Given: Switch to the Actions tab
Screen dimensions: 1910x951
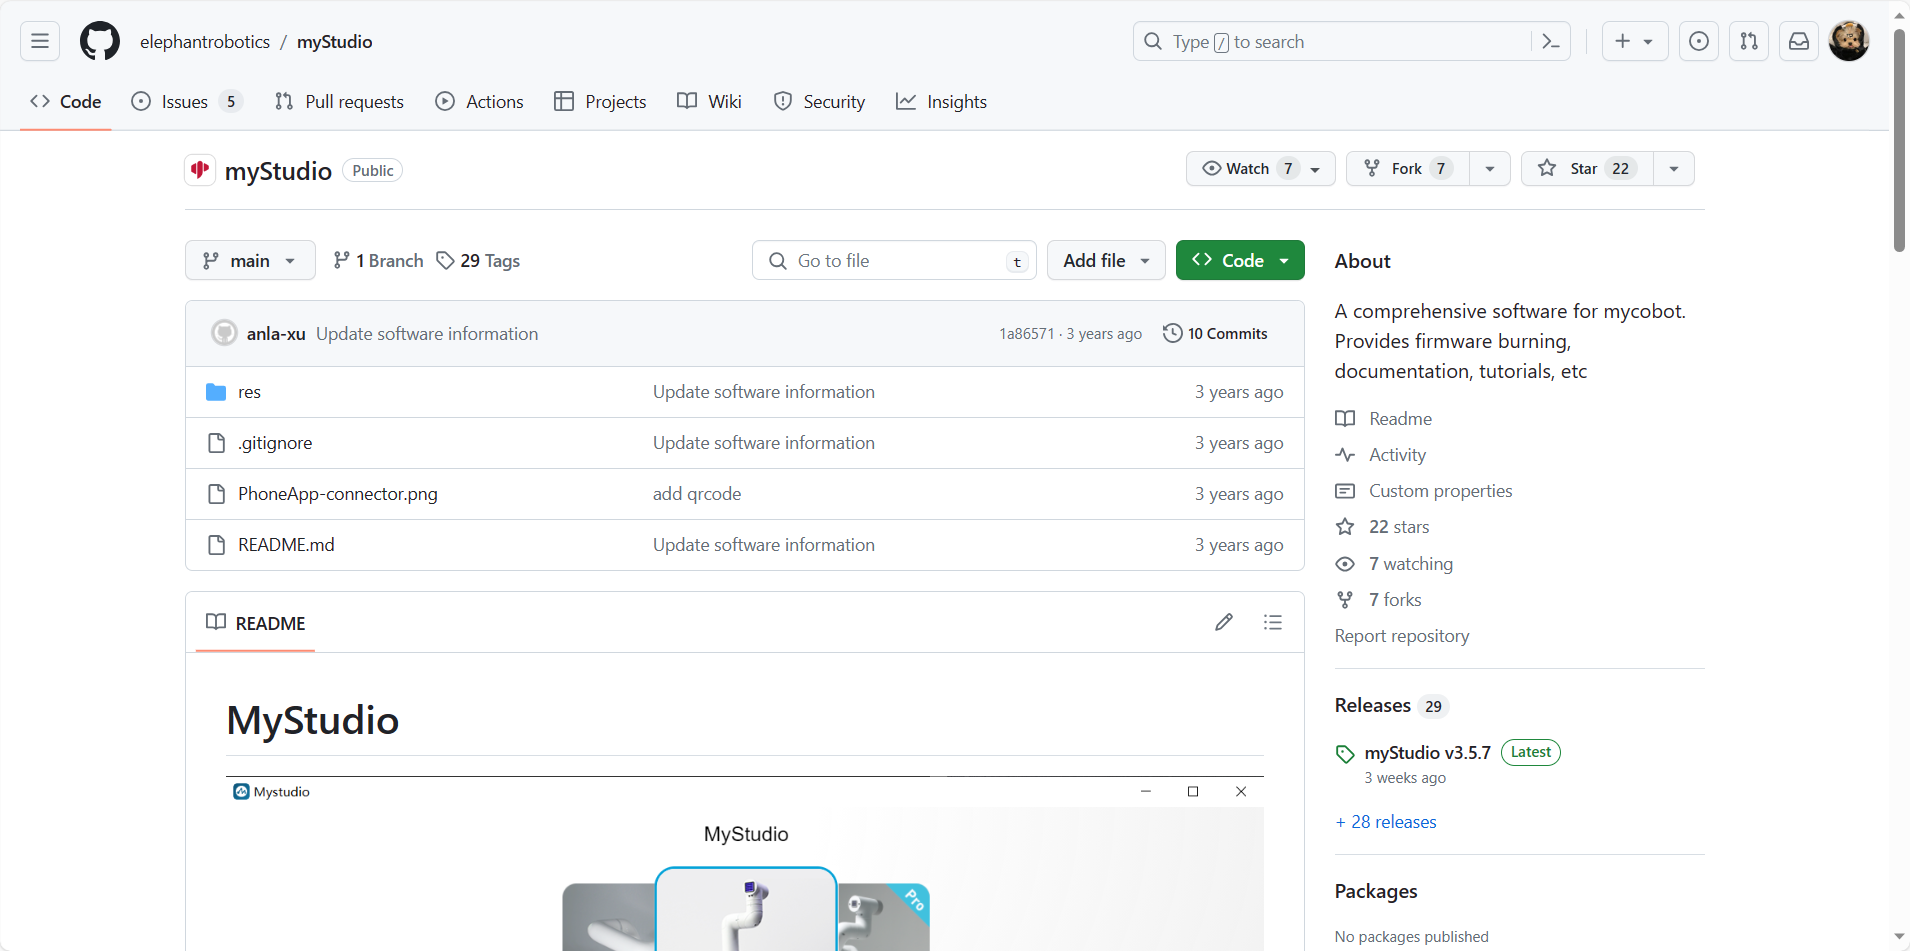Looking at the screenshot, I should pos(480,101).
